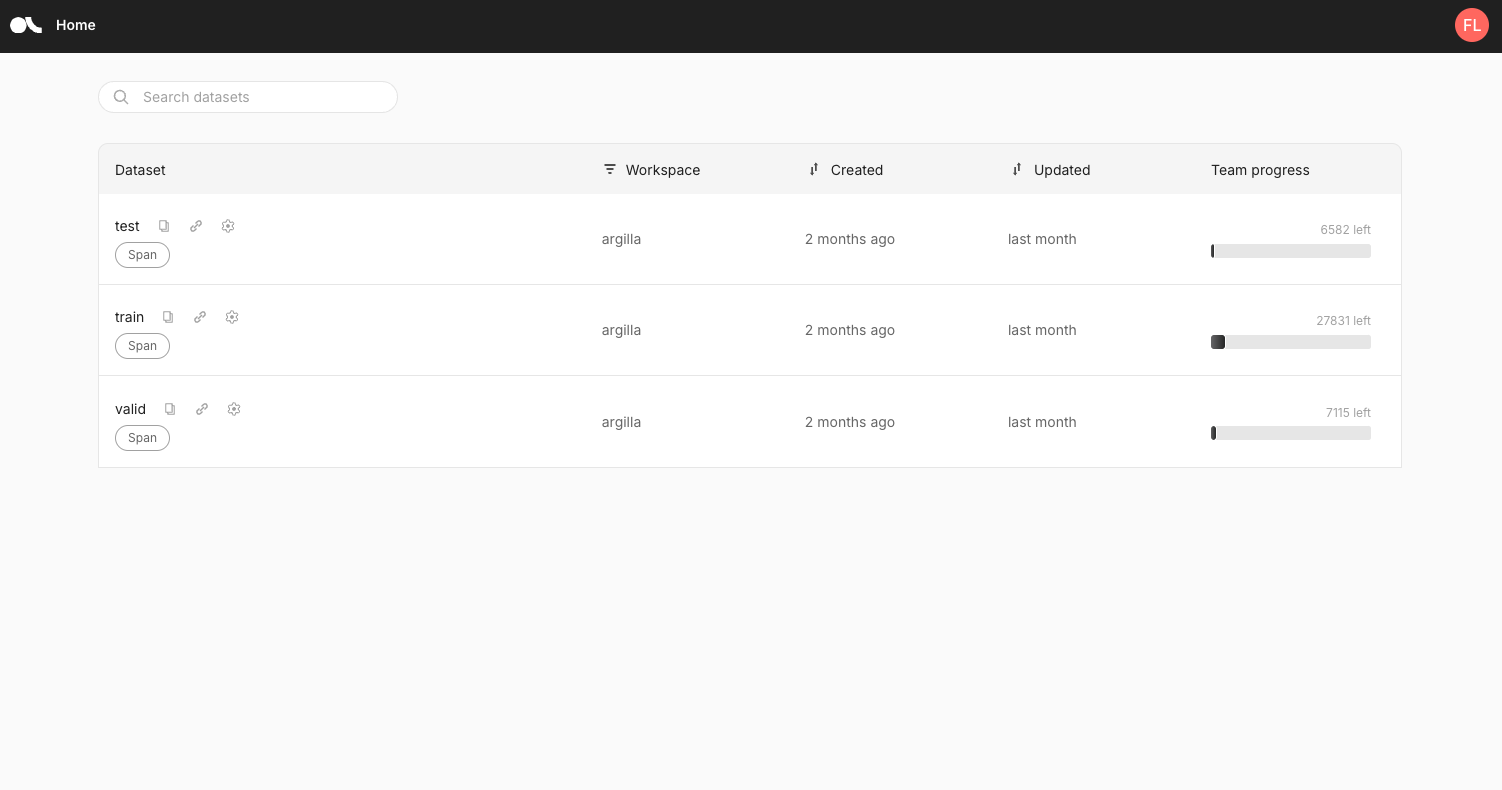
Task: Open the user menu via FL avatar
Action: [1471, 25]
